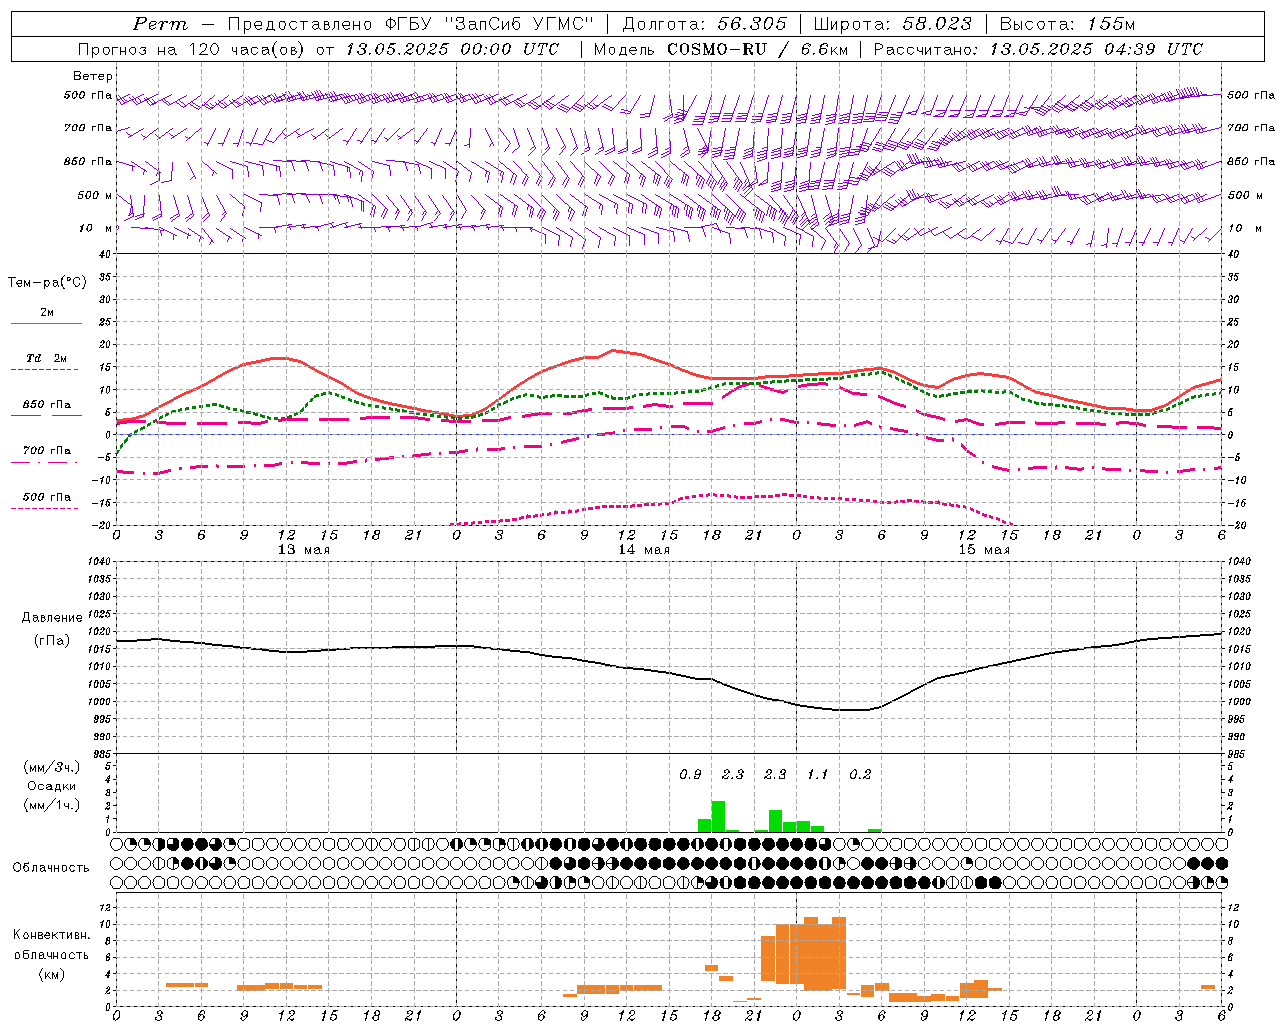Viewport: 1280px width, 1024px height.
Task: Click the tallest green precipitation bar
Action: point(718,816)
